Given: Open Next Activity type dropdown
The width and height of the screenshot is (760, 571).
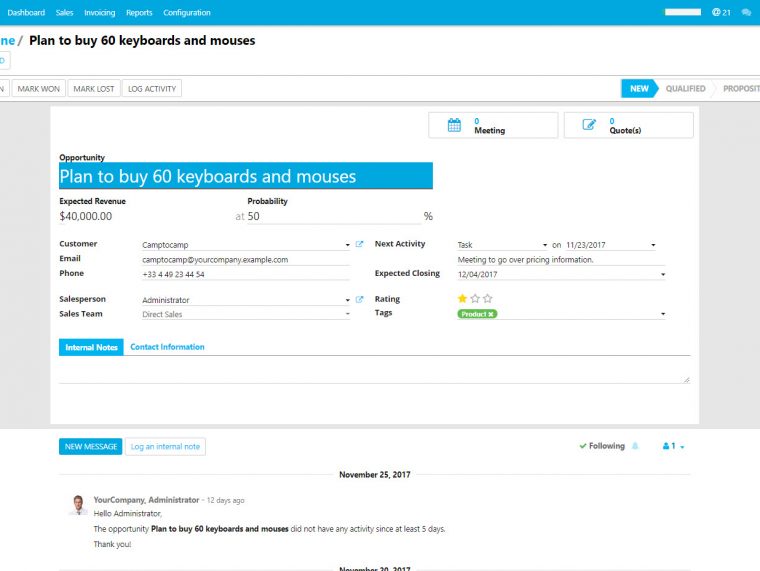Looking at the screenshot, I should 545,245.
